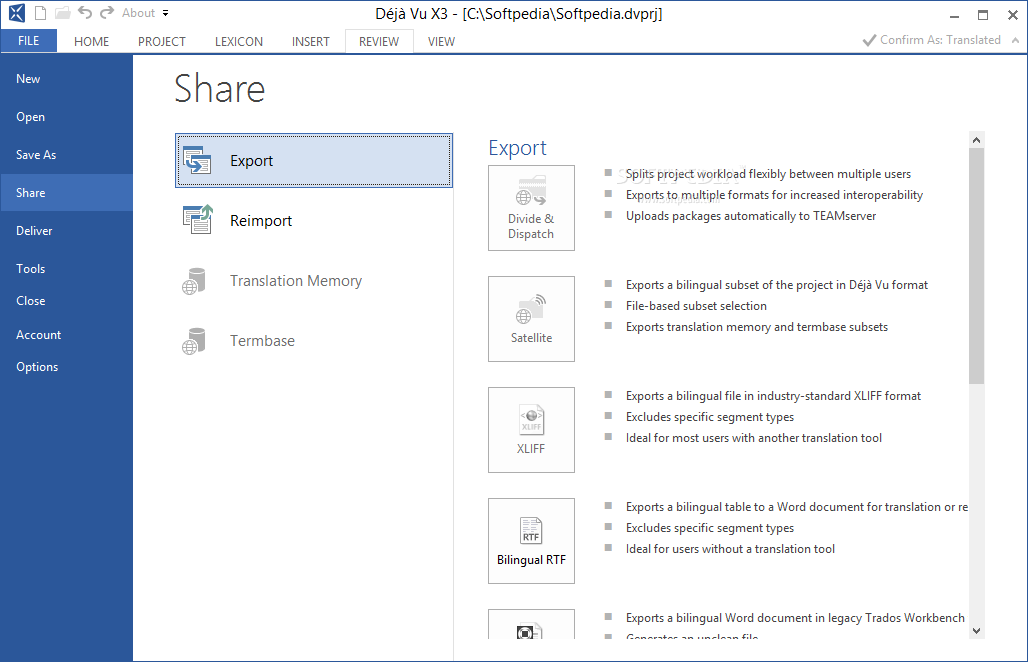This screenshot has height=662, width=1028.
Task: Switch to the VIEW ribbon tab
Action: point(441,41)
